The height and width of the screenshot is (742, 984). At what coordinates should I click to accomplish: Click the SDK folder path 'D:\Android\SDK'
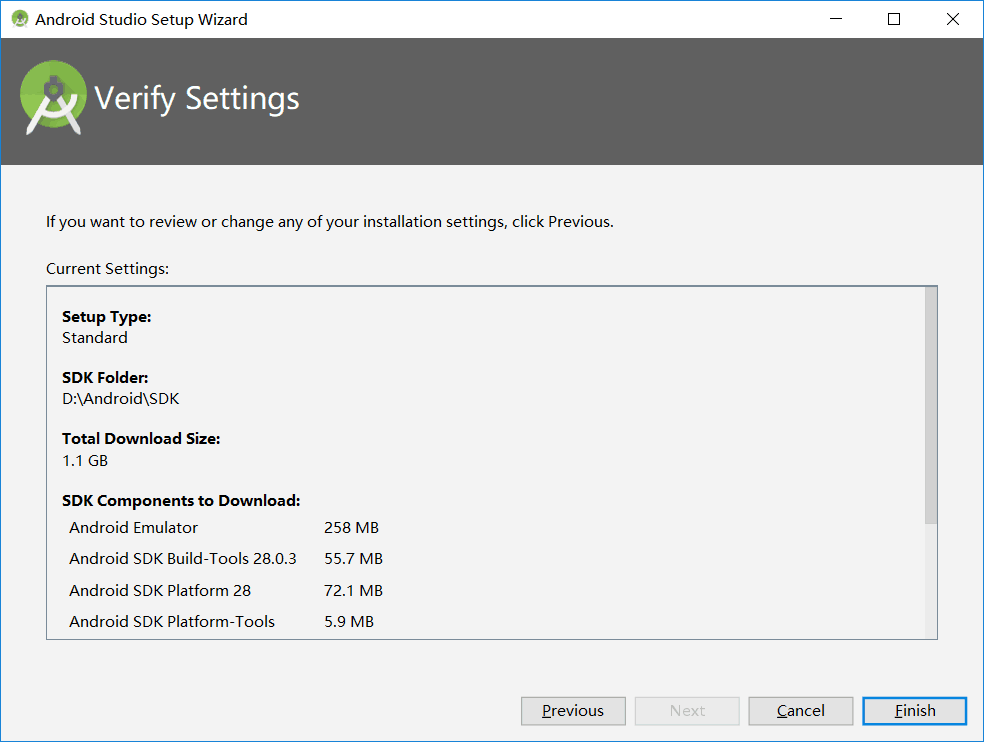120,399
